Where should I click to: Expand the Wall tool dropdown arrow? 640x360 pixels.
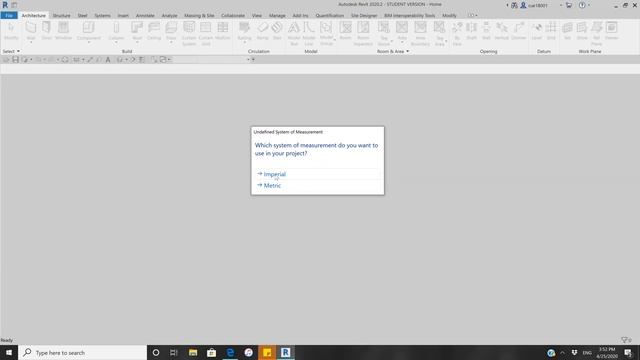coord(31,42)
